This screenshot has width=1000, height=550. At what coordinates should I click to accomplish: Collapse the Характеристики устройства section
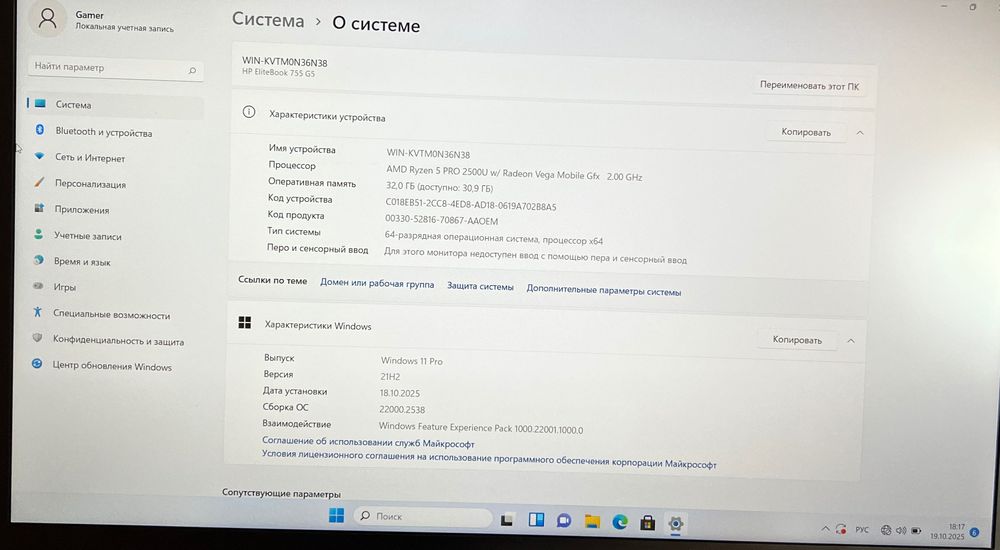(x=860, y=133)
